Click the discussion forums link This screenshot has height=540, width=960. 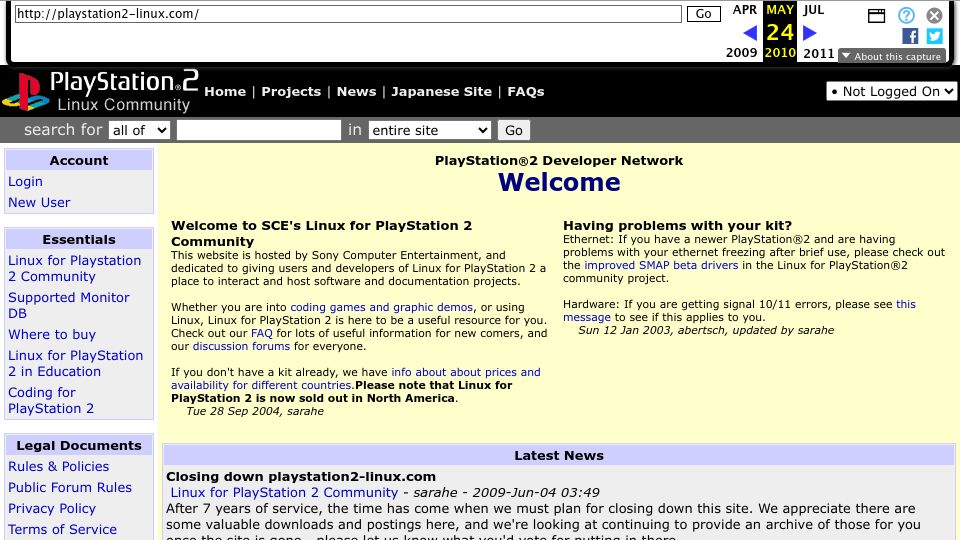tap(241, 346)
